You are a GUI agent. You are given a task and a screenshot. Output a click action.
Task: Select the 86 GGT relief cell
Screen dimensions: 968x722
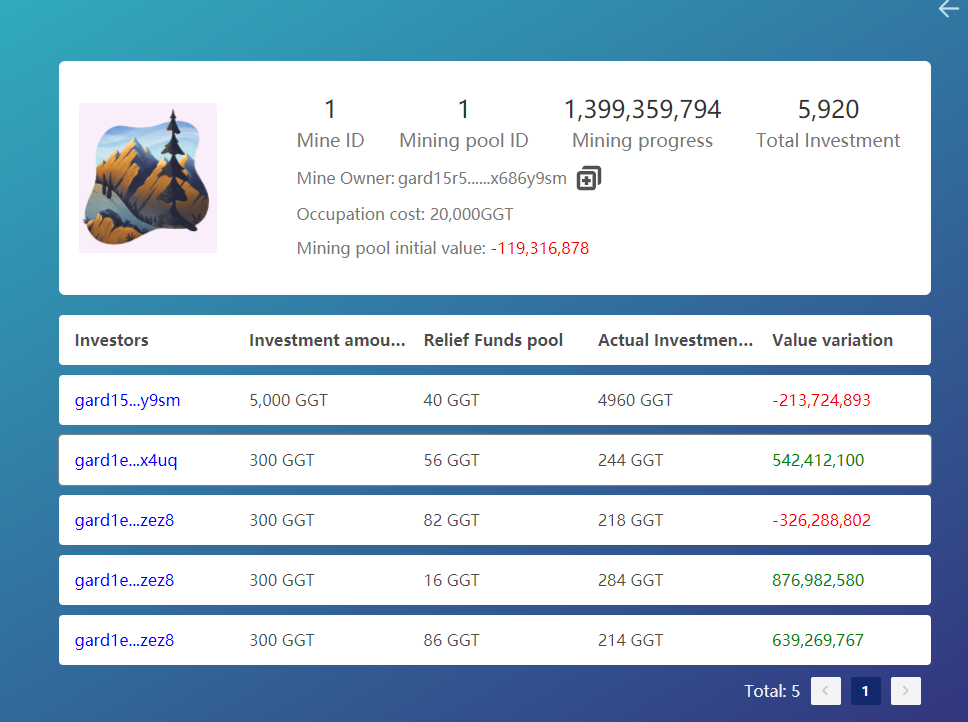pyautogui.click(x=451, y=640)
